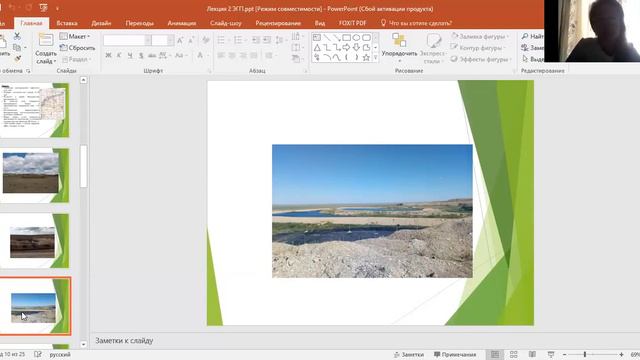Click the Copy icon in clipboard group
The height and width of the screenshot is (360, 640).
17,47
